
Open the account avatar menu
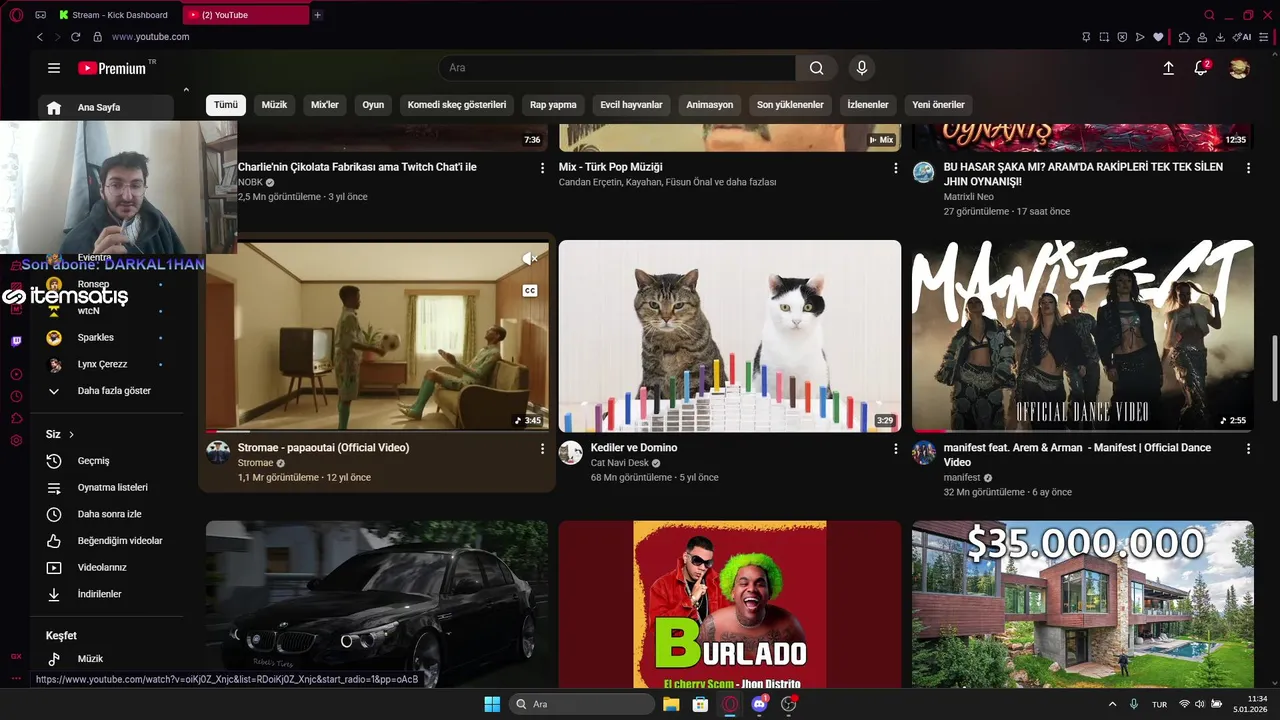coord(1239,68)
